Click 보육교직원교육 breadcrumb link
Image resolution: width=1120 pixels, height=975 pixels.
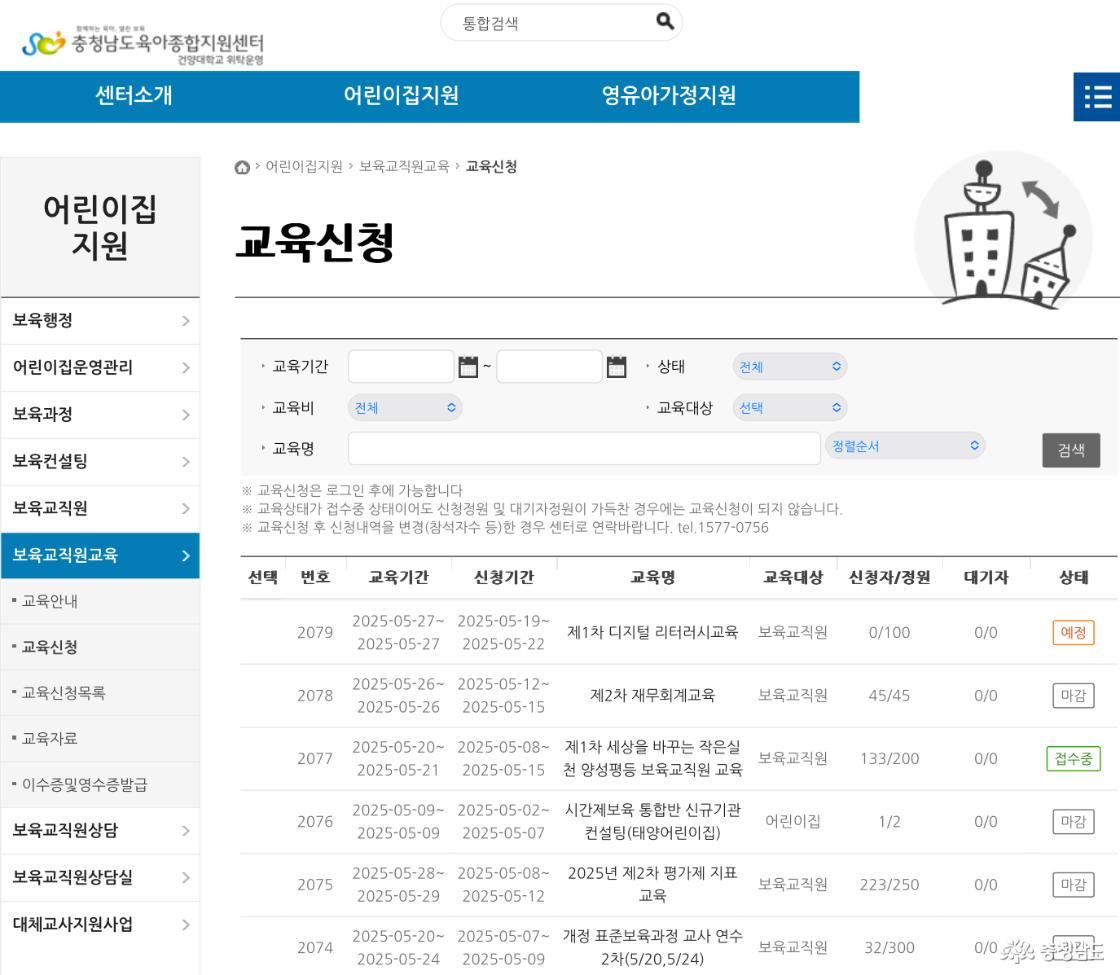[404, 166]
